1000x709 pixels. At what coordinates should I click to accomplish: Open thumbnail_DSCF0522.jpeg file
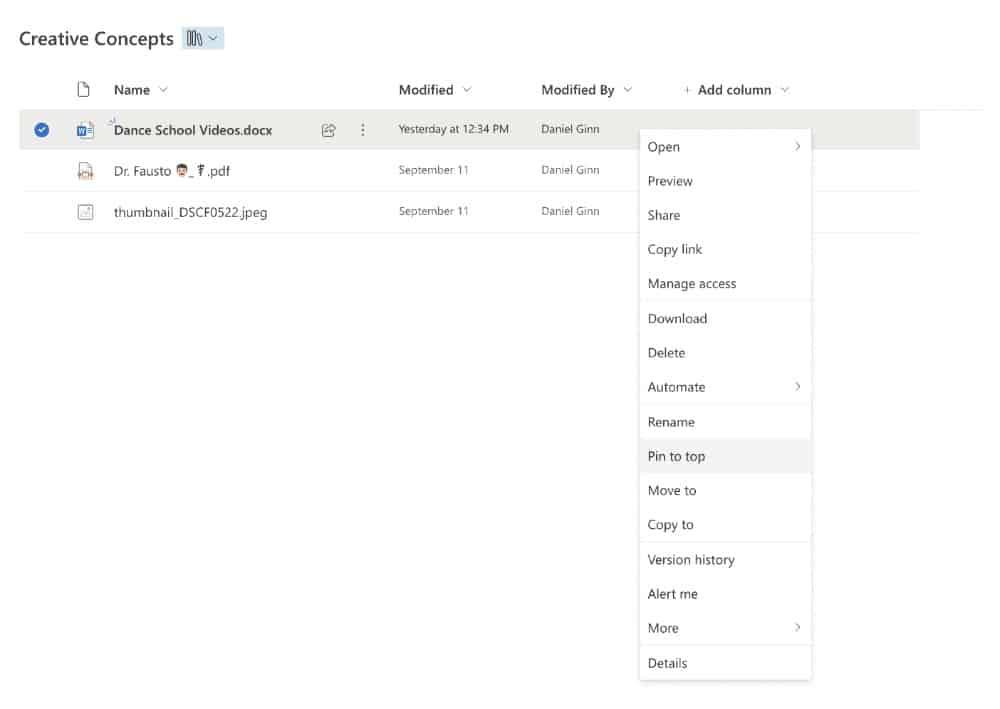pyautogui.click(x=190, y=212)
